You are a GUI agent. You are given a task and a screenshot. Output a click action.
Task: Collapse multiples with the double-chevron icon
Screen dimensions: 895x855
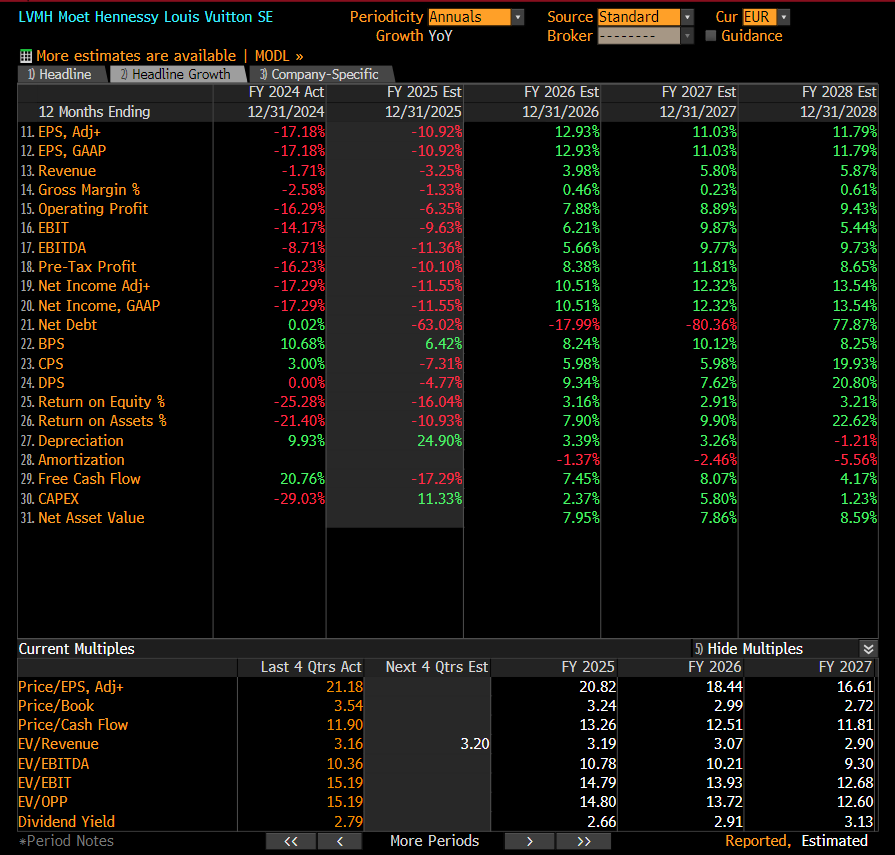point(868,649)
